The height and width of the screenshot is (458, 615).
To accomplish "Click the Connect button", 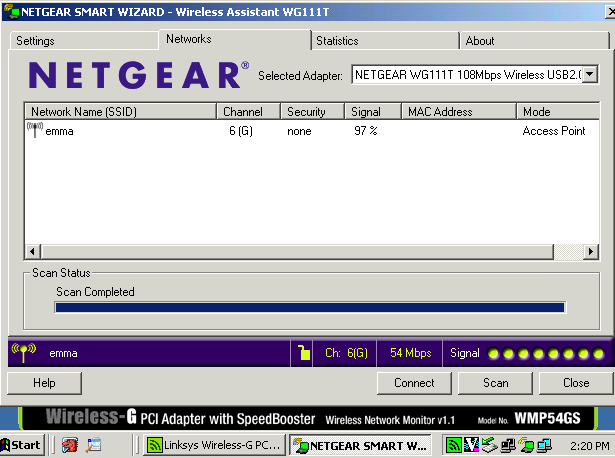I will [414, 383].
